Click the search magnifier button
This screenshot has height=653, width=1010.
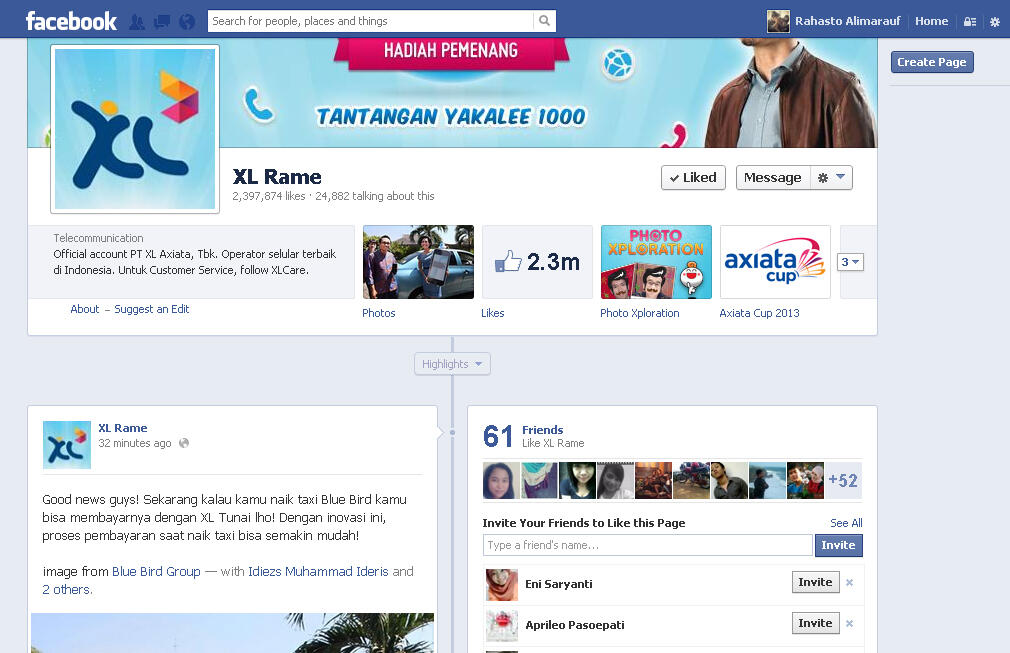pos(544,21)
